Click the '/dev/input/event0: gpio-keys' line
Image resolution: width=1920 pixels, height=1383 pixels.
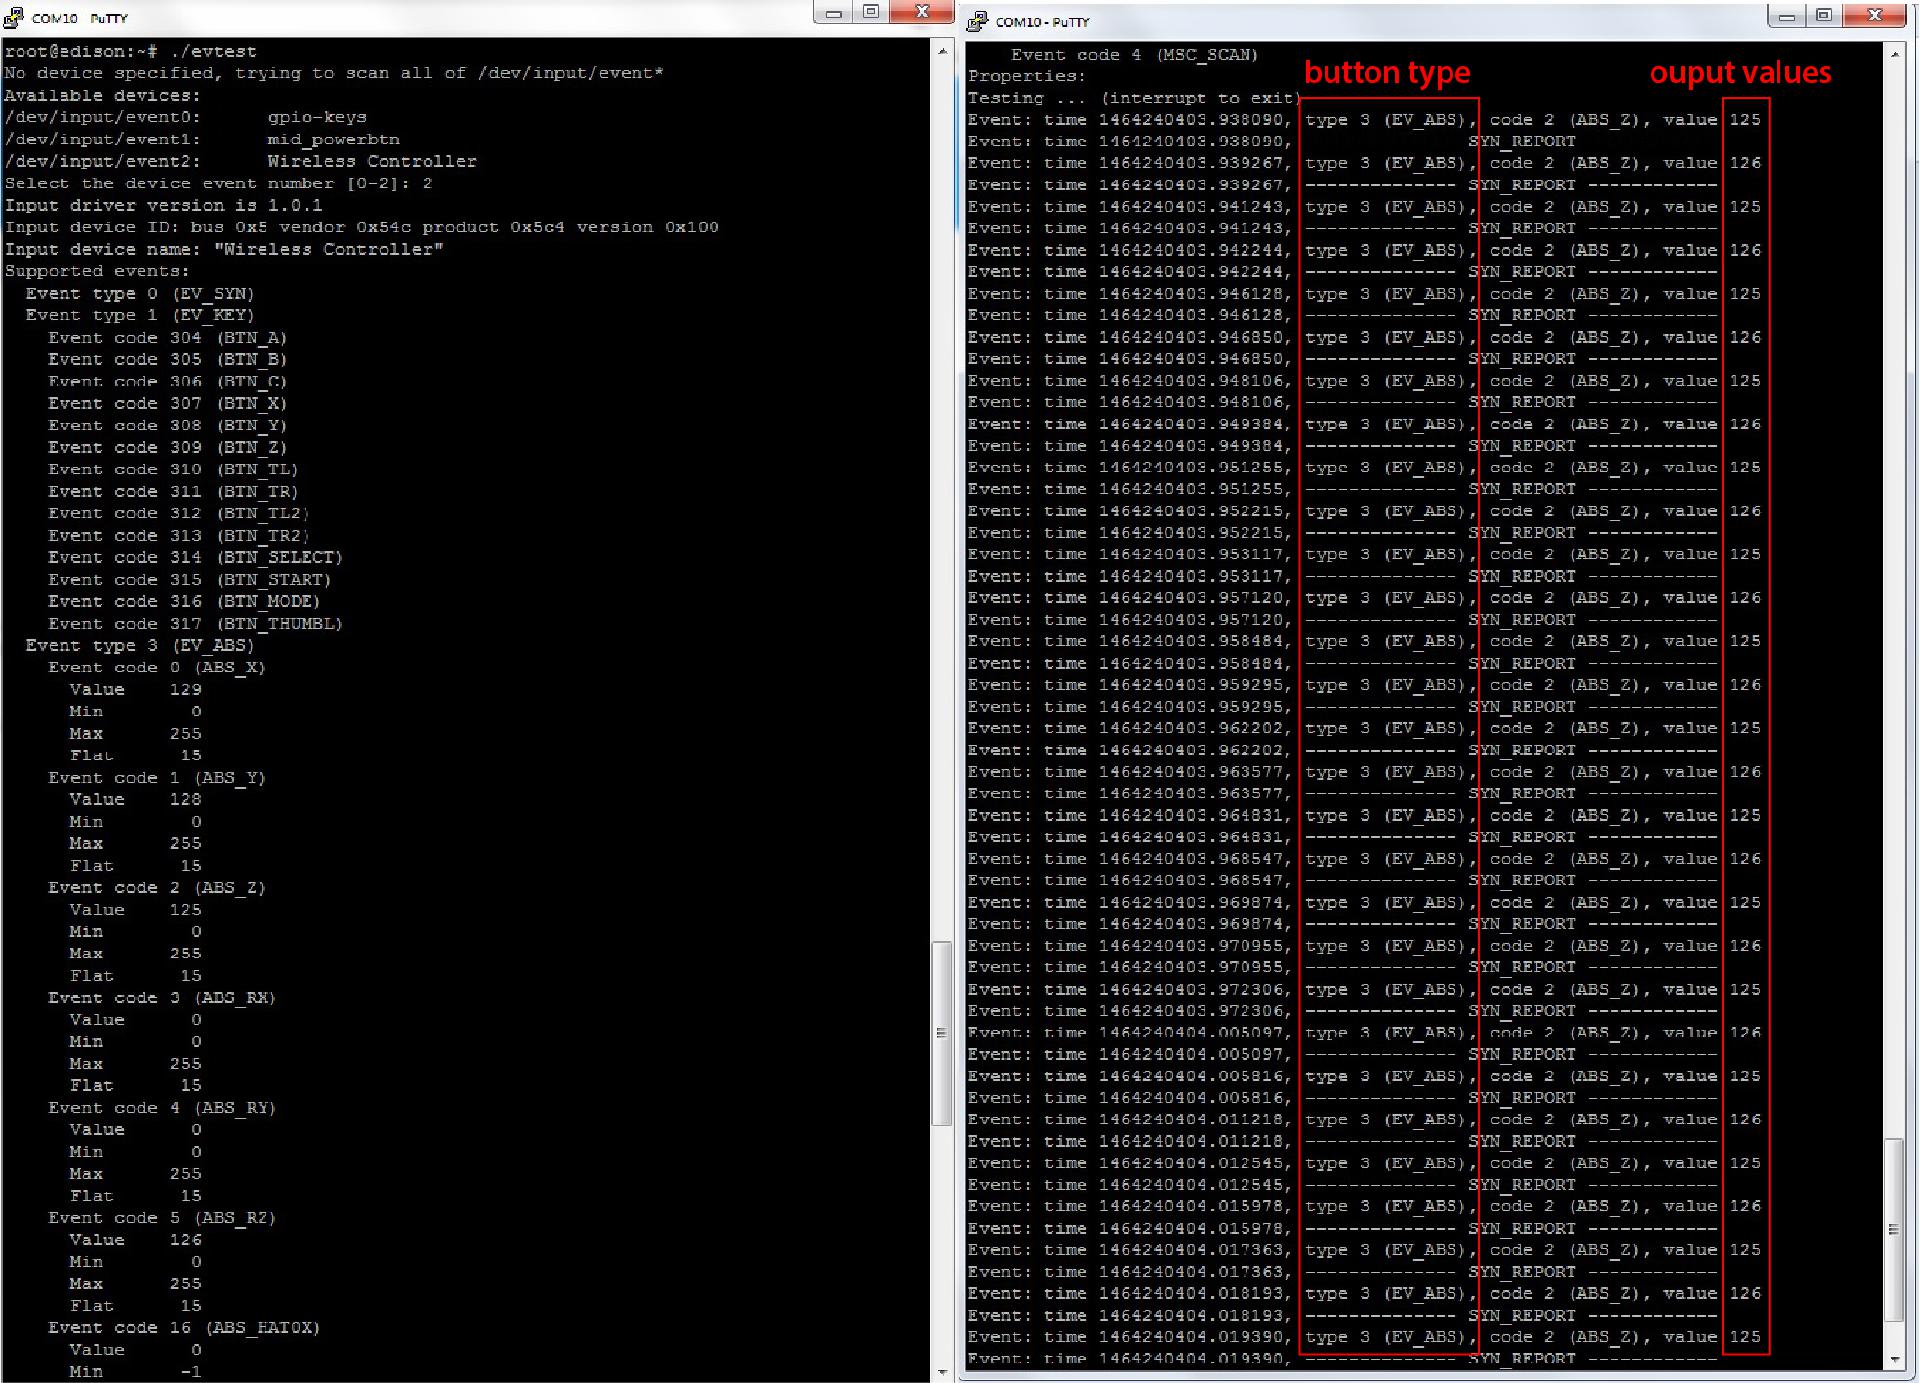pyautogui.click(x=185, y=117)
